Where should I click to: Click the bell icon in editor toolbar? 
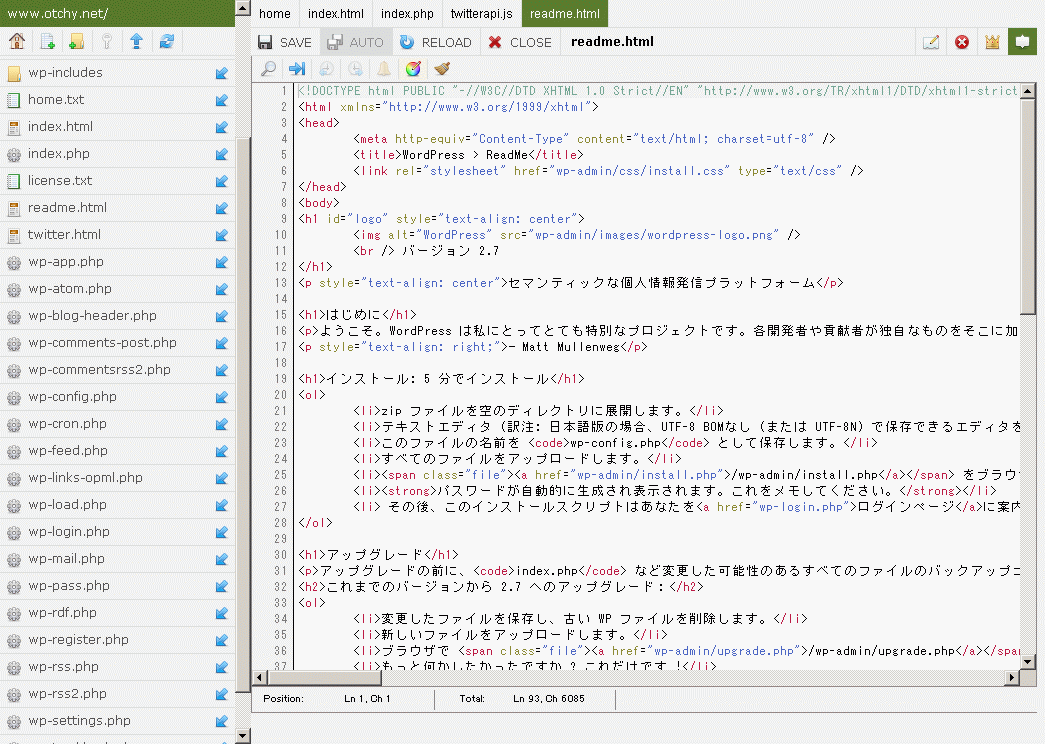coord(384,68)
